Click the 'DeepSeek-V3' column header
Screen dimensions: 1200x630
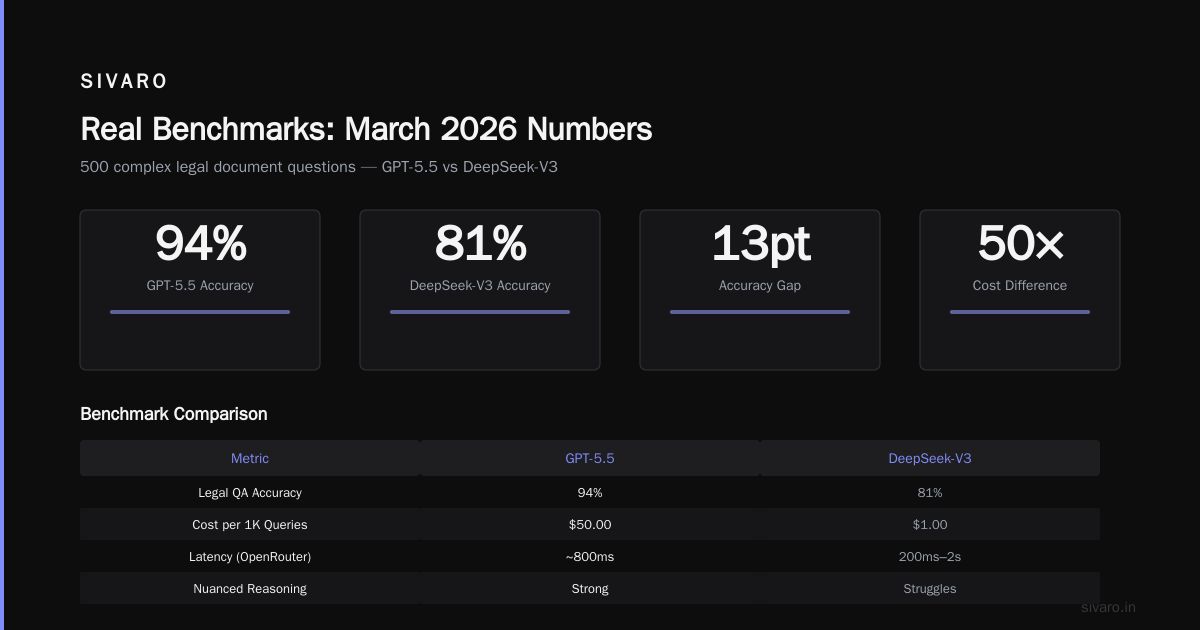coord(930,458)
